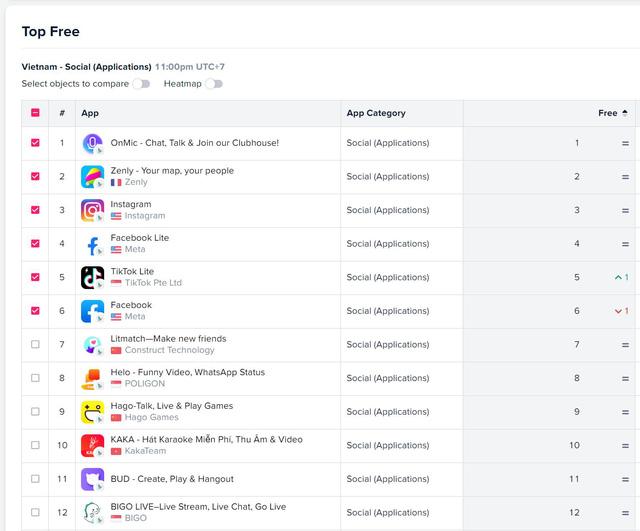Check the Litmatch row checkbox
640x531 pixels.
pyautogui.click(x=36, y=345)
